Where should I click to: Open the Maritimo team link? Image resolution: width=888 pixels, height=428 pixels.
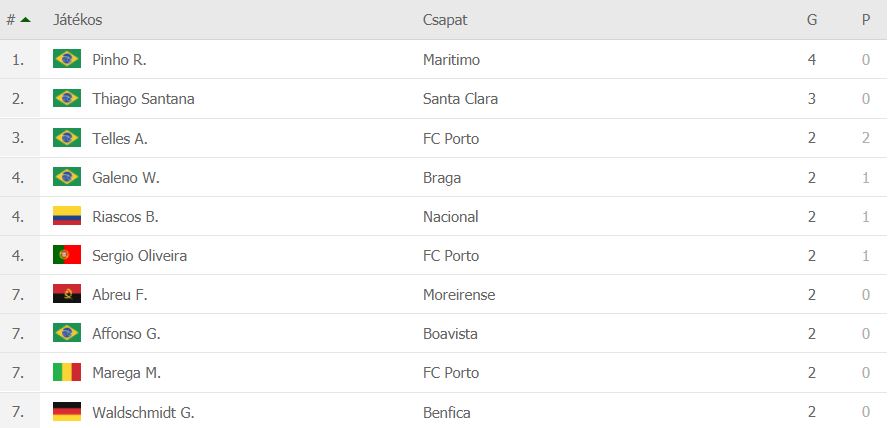click(x=451, y=59)
